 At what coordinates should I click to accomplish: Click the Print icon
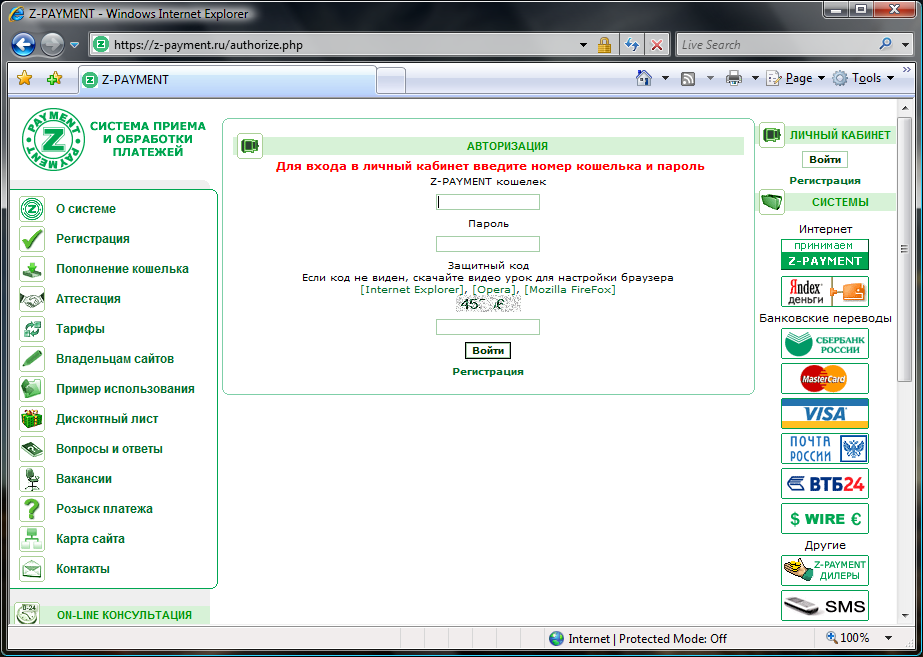pos(733,78)
